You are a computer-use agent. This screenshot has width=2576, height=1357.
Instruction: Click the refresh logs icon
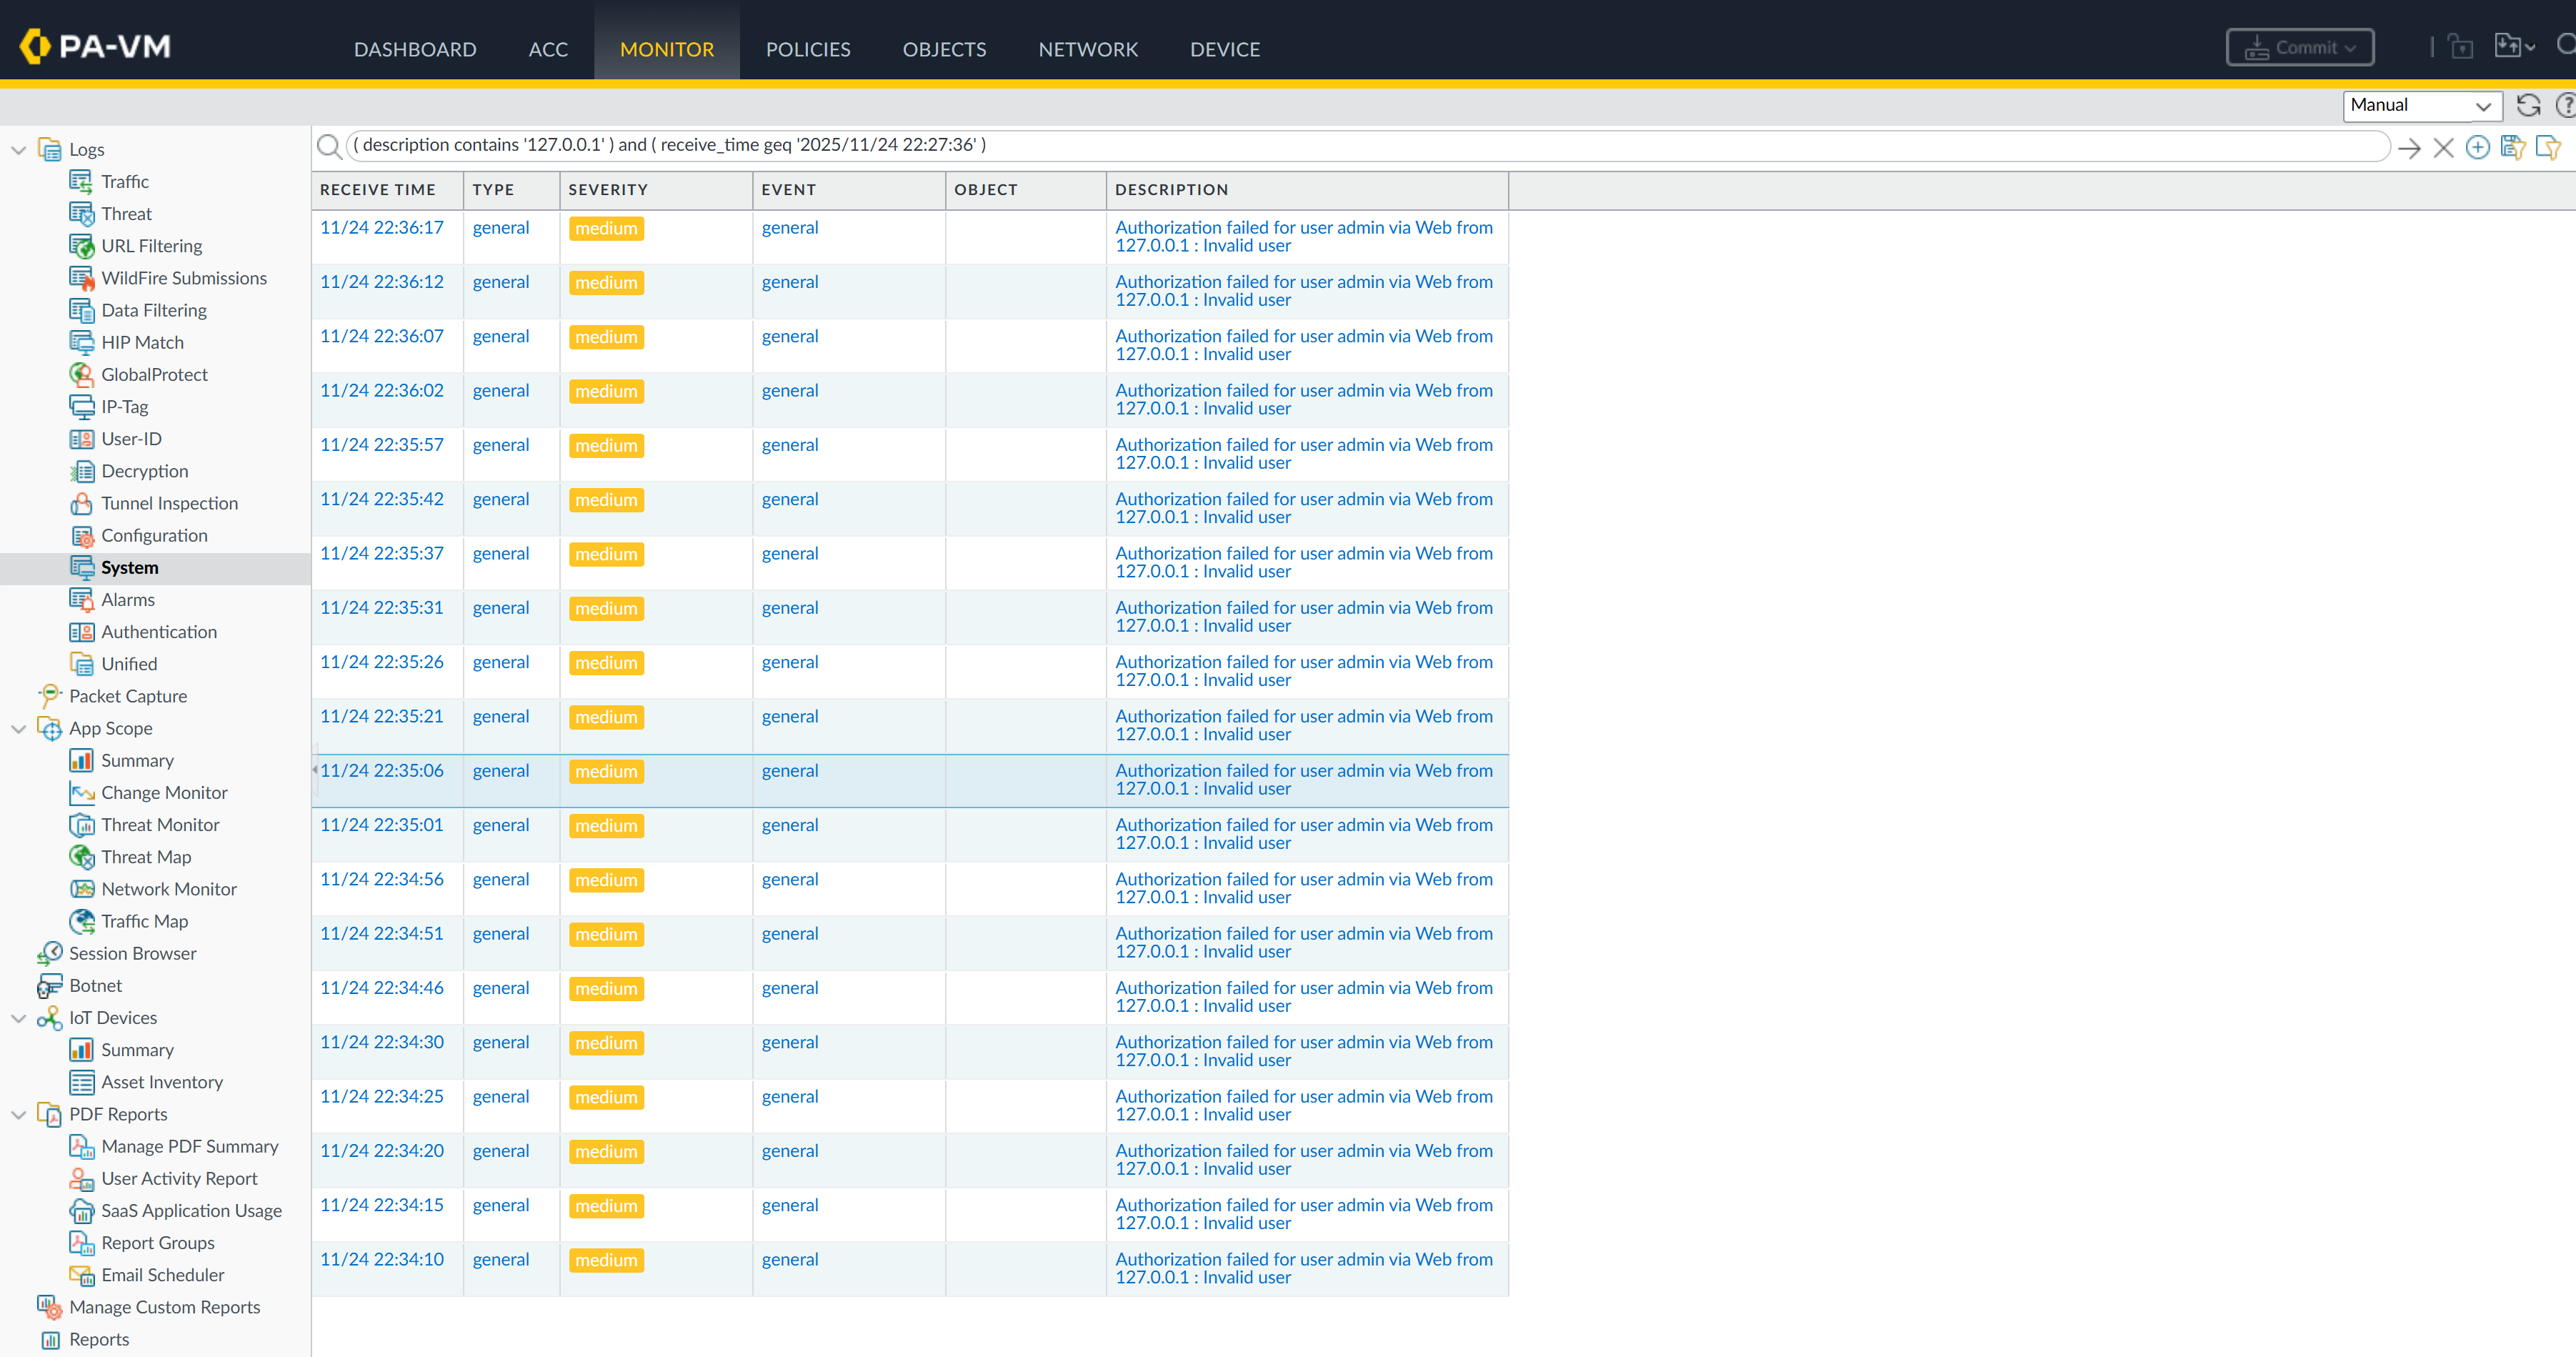click(2529, 106)
